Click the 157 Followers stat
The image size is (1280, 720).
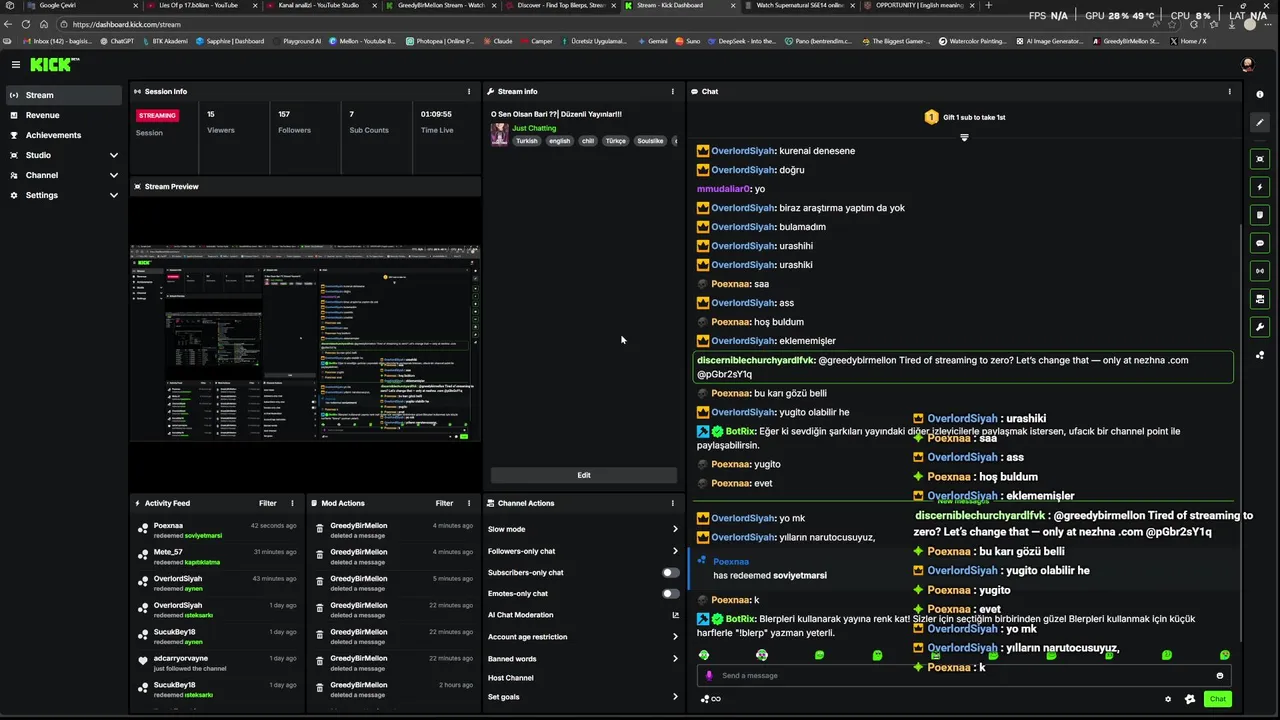(x=294, y=122)
